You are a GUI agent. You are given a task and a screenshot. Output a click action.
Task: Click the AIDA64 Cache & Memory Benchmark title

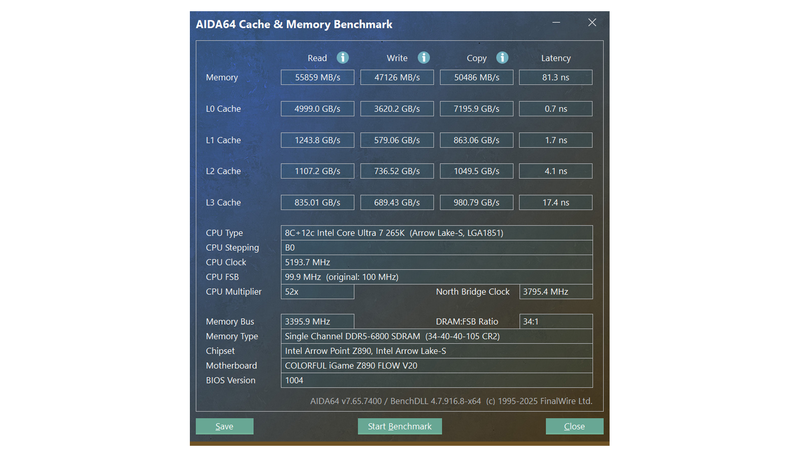coord(294,24)
